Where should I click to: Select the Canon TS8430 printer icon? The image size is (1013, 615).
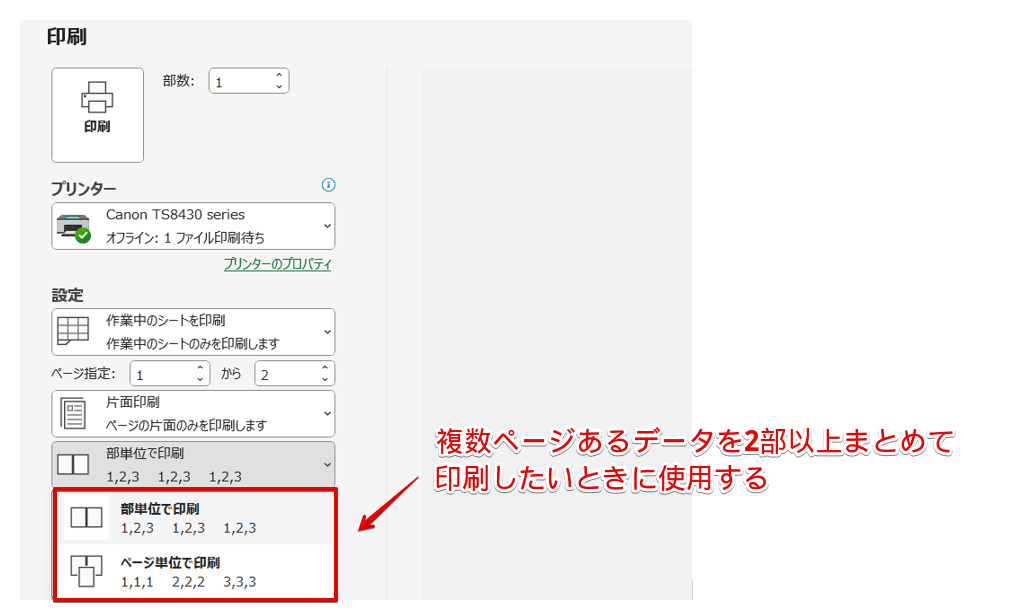(73, 223)
